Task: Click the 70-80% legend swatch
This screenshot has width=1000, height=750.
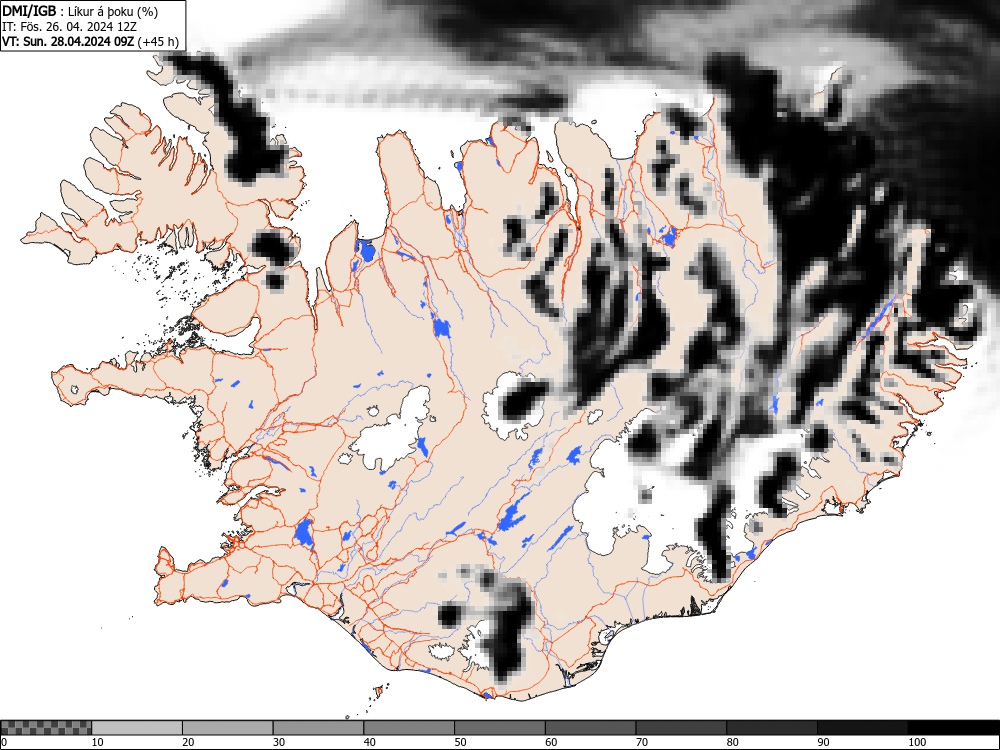Action: coord(680,728)
